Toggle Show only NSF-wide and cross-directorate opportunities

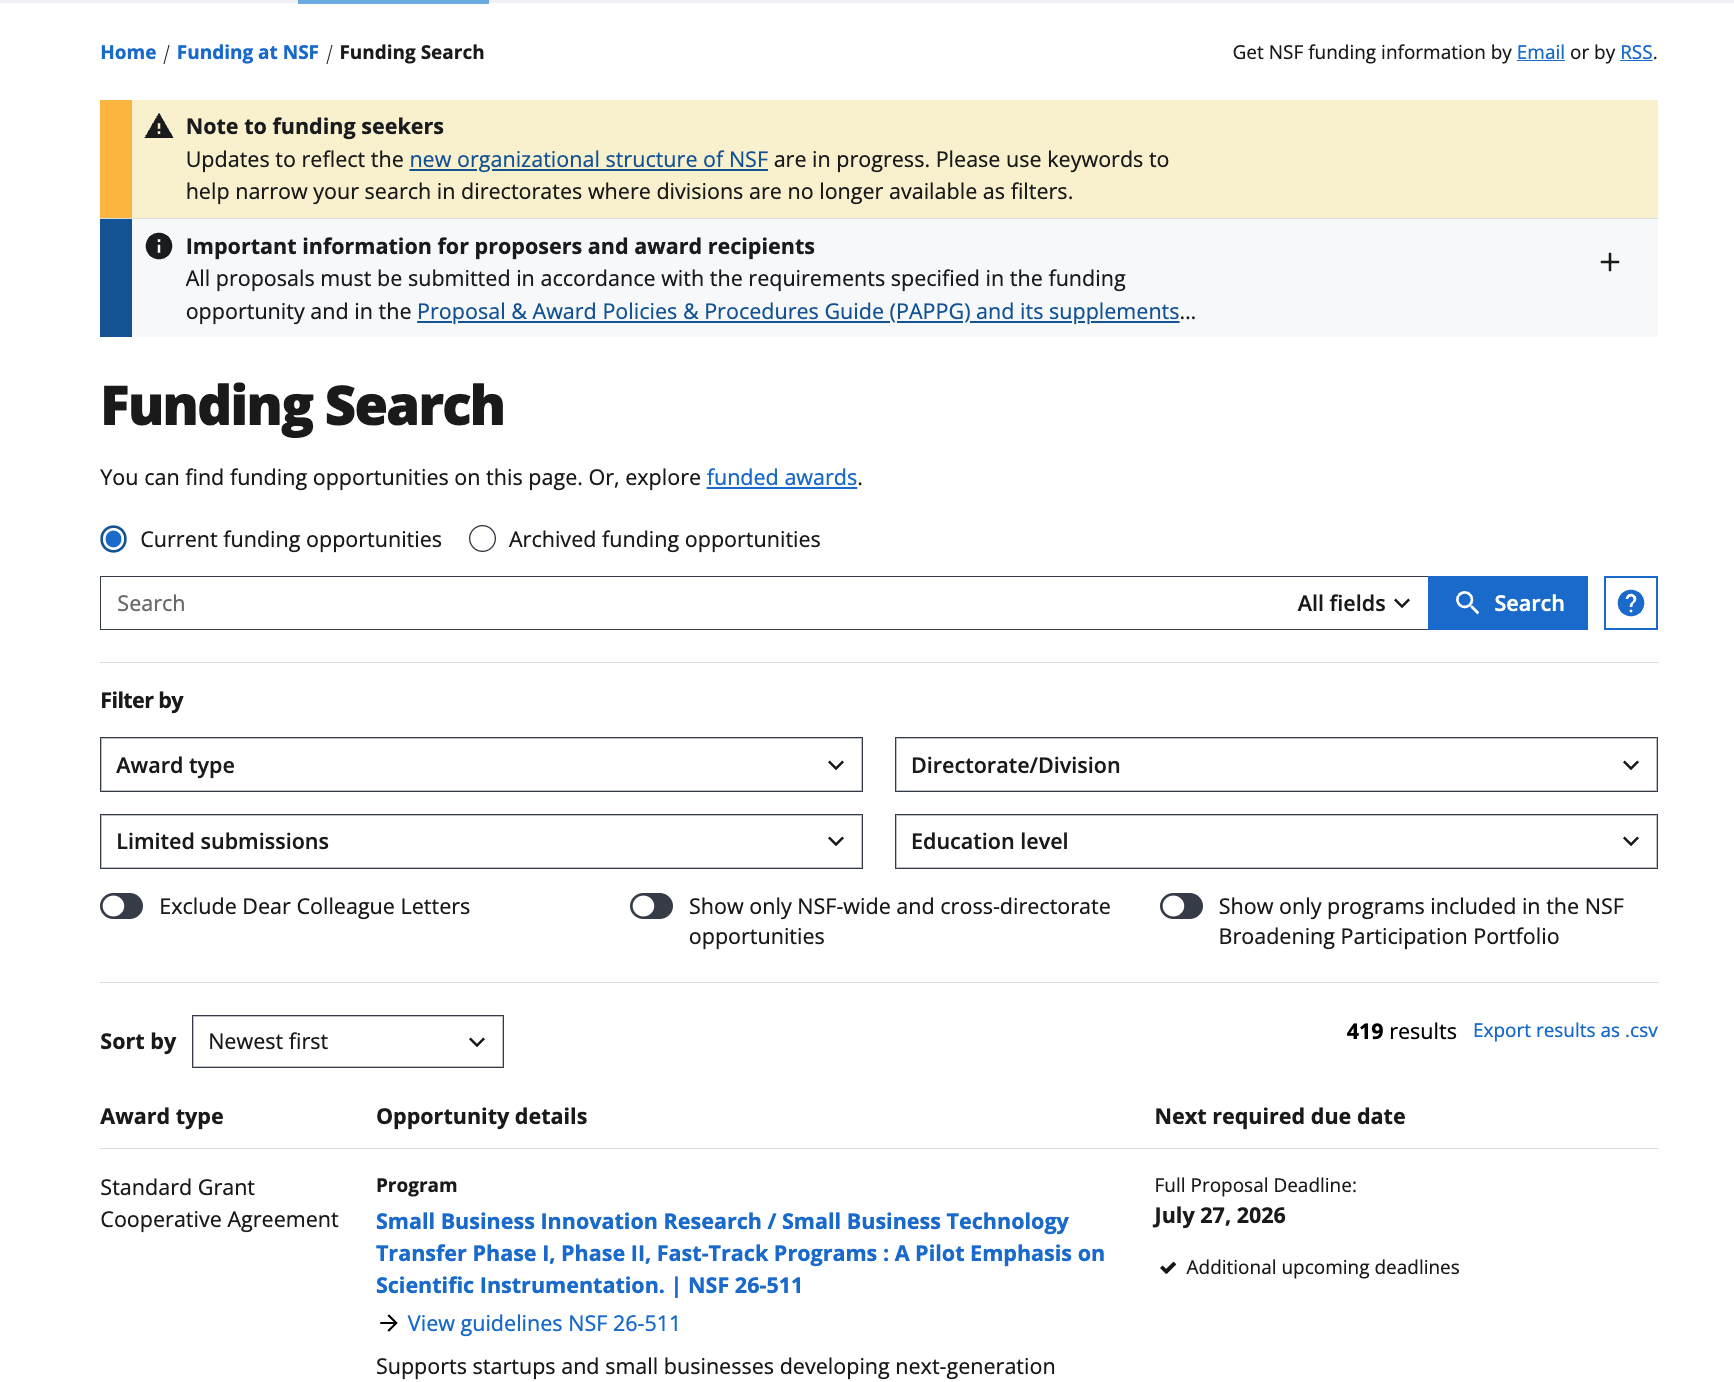(651, 906)
